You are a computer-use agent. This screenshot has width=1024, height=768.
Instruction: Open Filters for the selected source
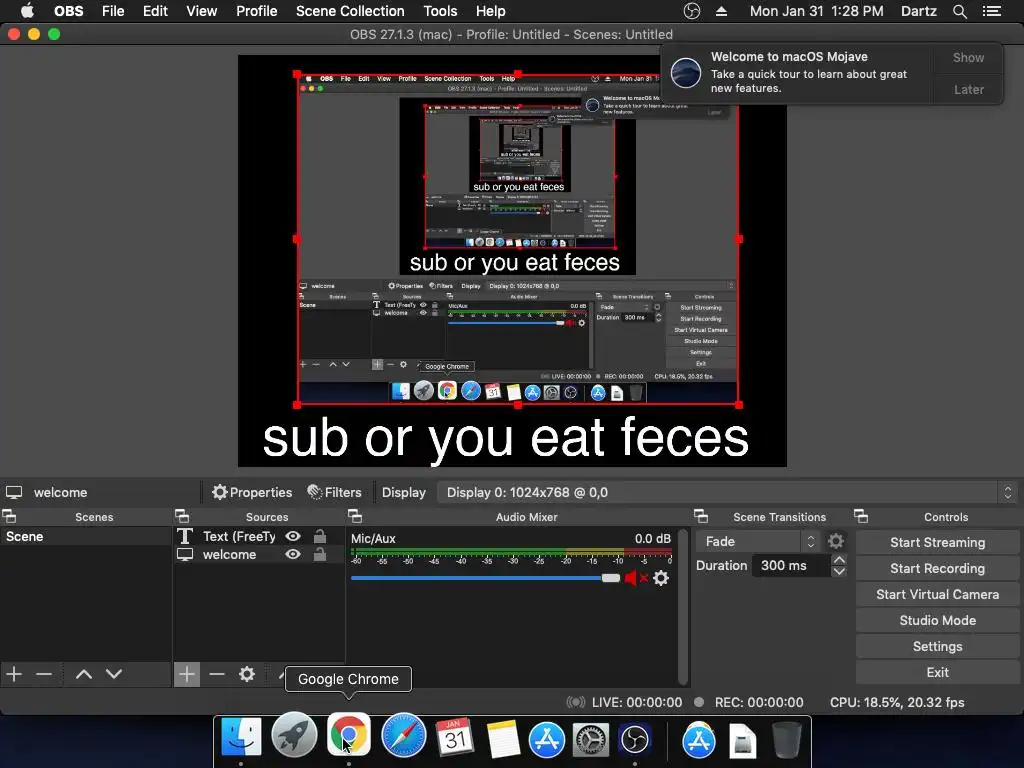tap(334, 492)
